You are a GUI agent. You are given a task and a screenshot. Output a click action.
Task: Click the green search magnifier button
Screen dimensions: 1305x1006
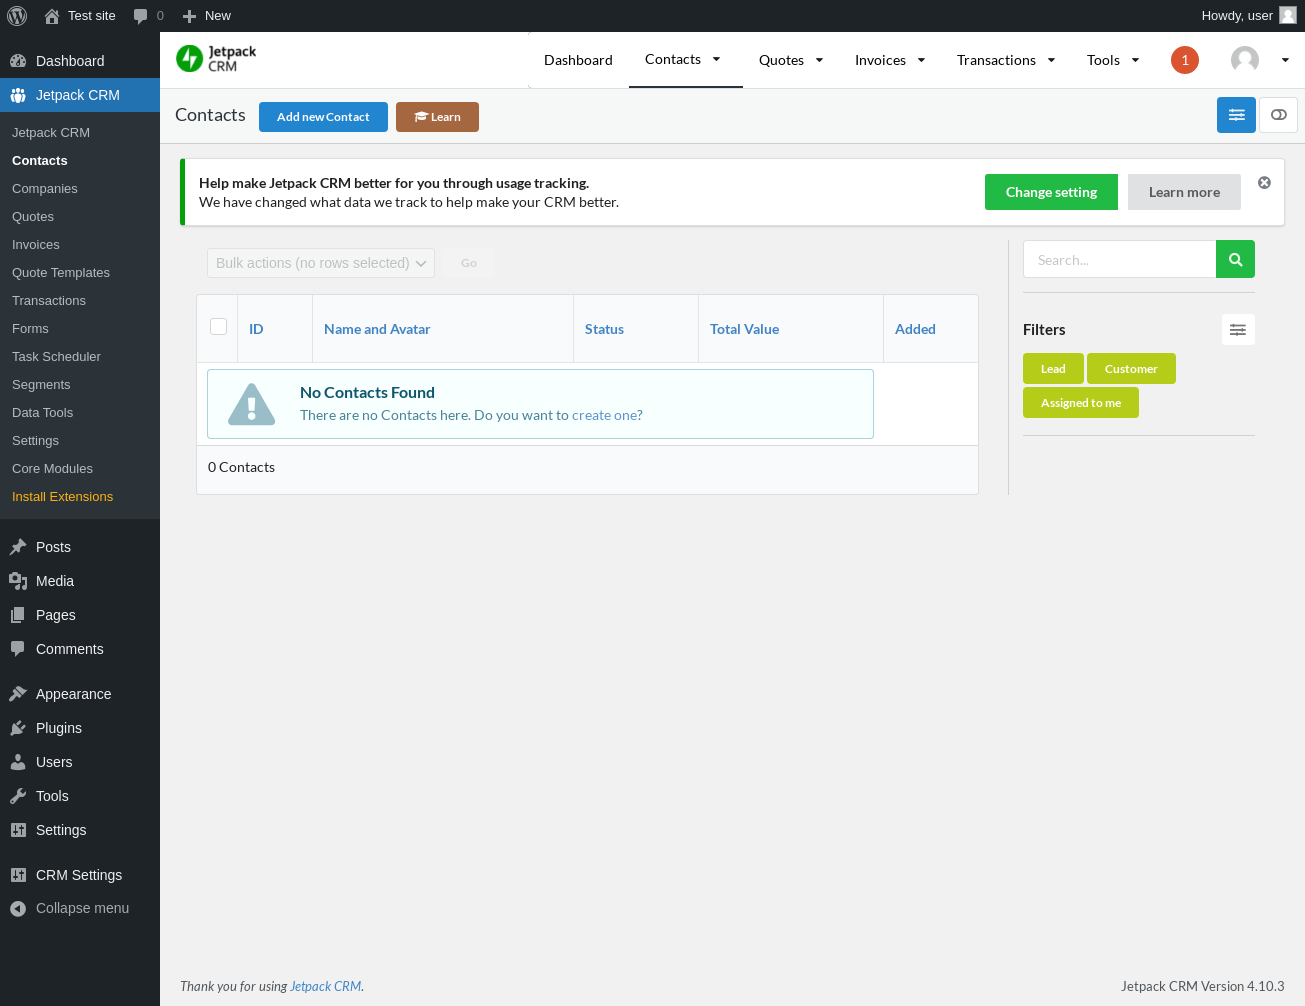pyautogui.click(x=1235, y=259)
